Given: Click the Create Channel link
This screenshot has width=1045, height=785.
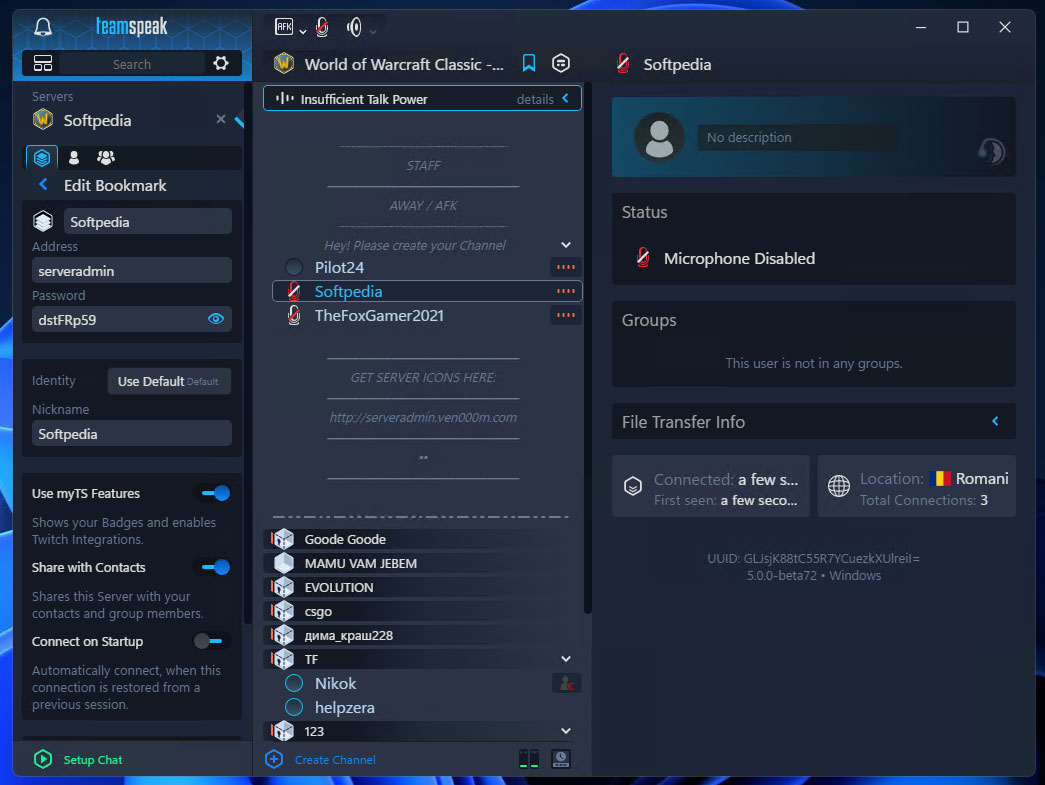Looking at the screenshot, I should pos(335,760).
